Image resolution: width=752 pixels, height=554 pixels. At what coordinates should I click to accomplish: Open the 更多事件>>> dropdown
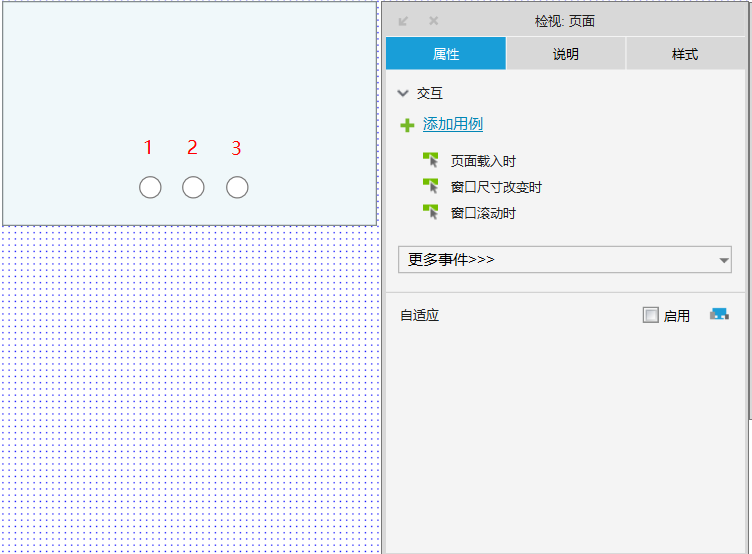564,259
